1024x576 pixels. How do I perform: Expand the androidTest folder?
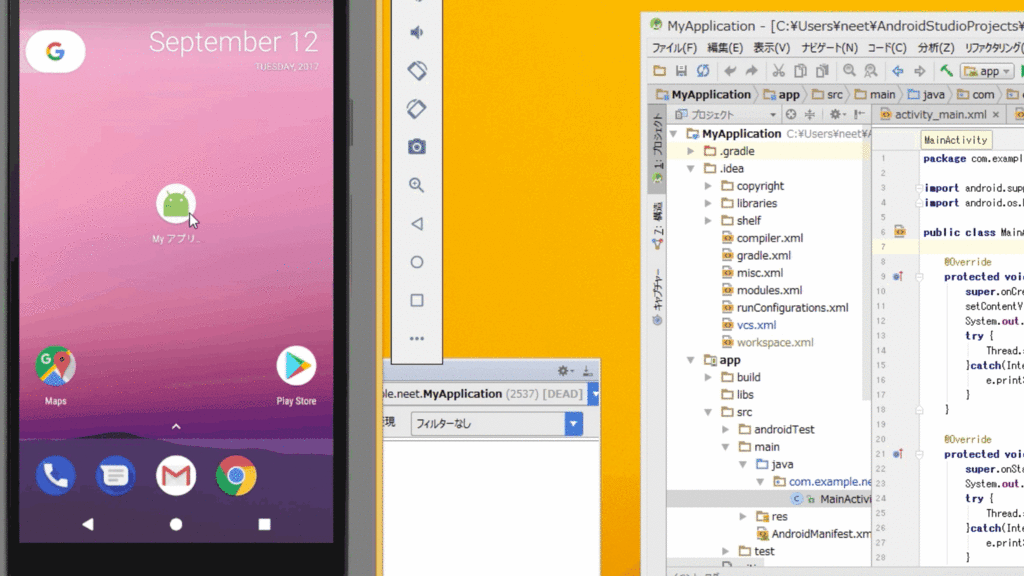pos(726,430)
